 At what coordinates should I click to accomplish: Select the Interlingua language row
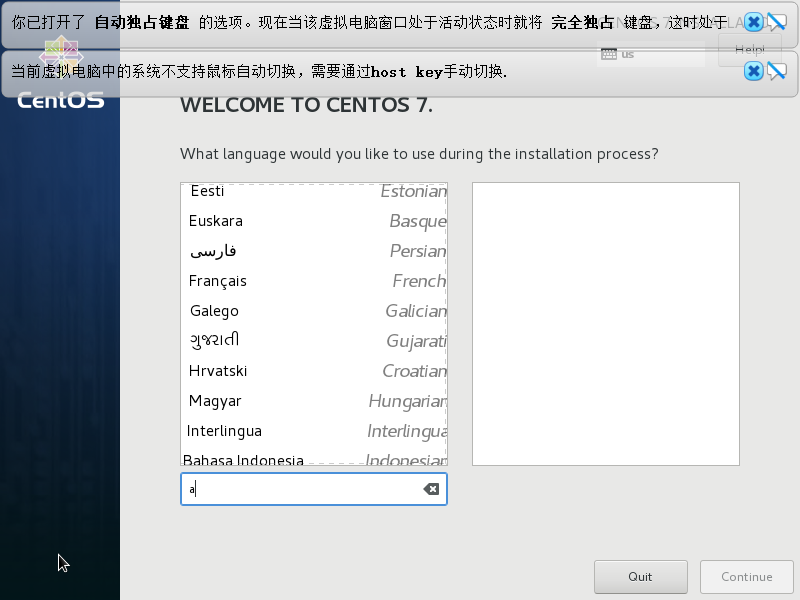coord(314,431)
